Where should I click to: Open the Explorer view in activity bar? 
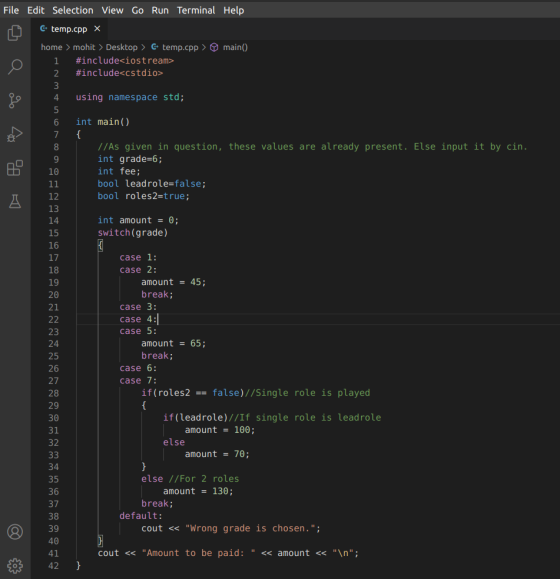click(15, 33)
